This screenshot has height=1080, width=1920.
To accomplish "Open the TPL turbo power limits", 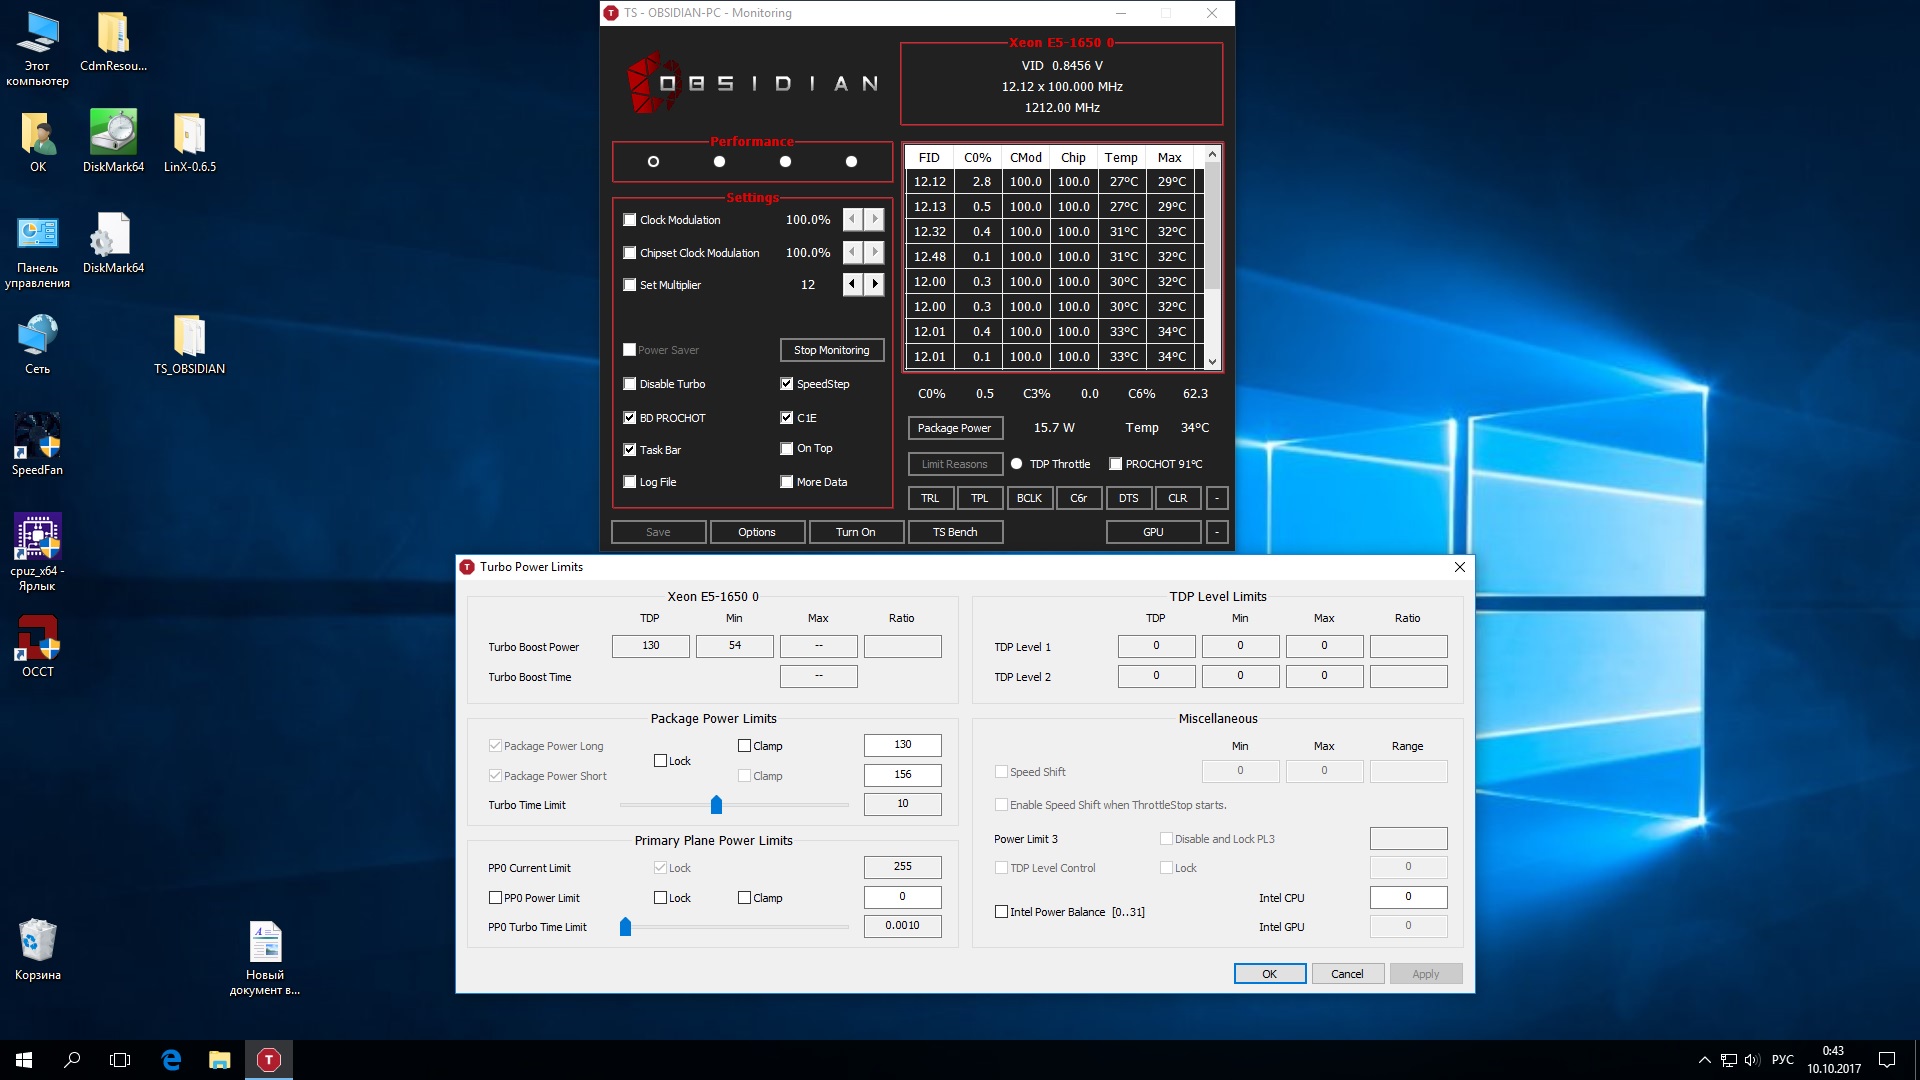I will 980,498.
